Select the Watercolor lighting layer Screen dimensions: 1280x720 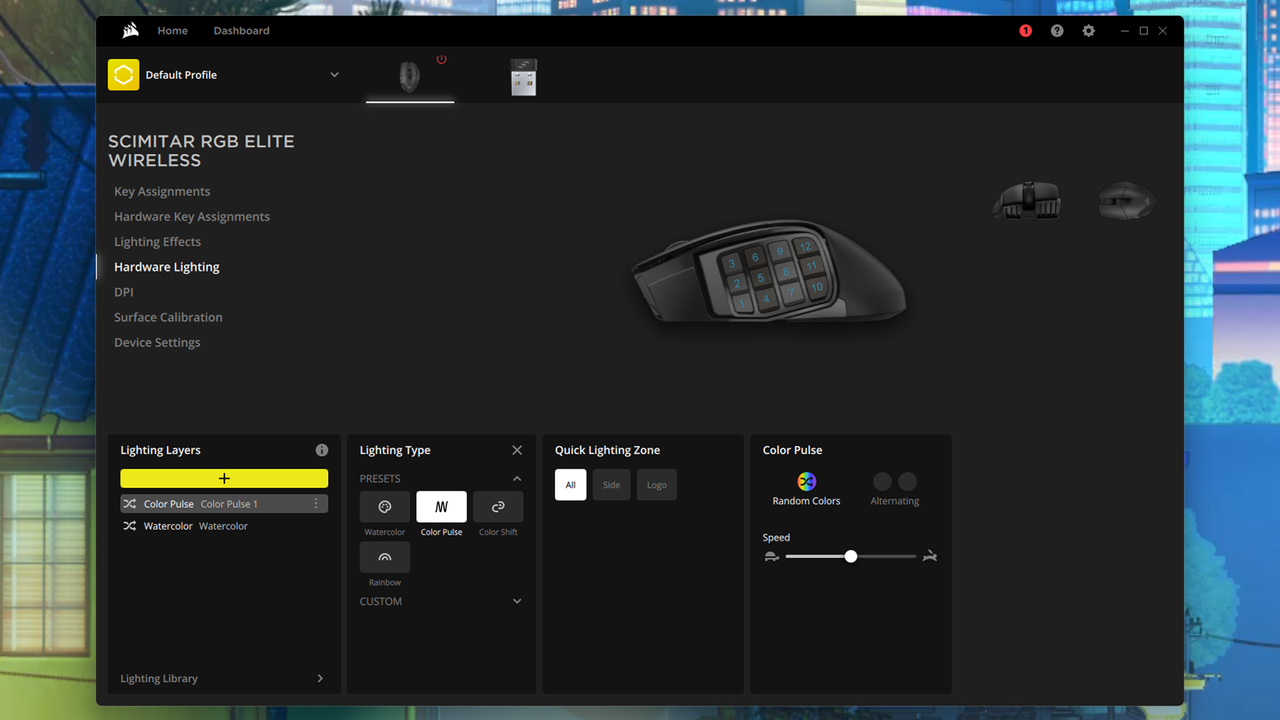(224, 526)
